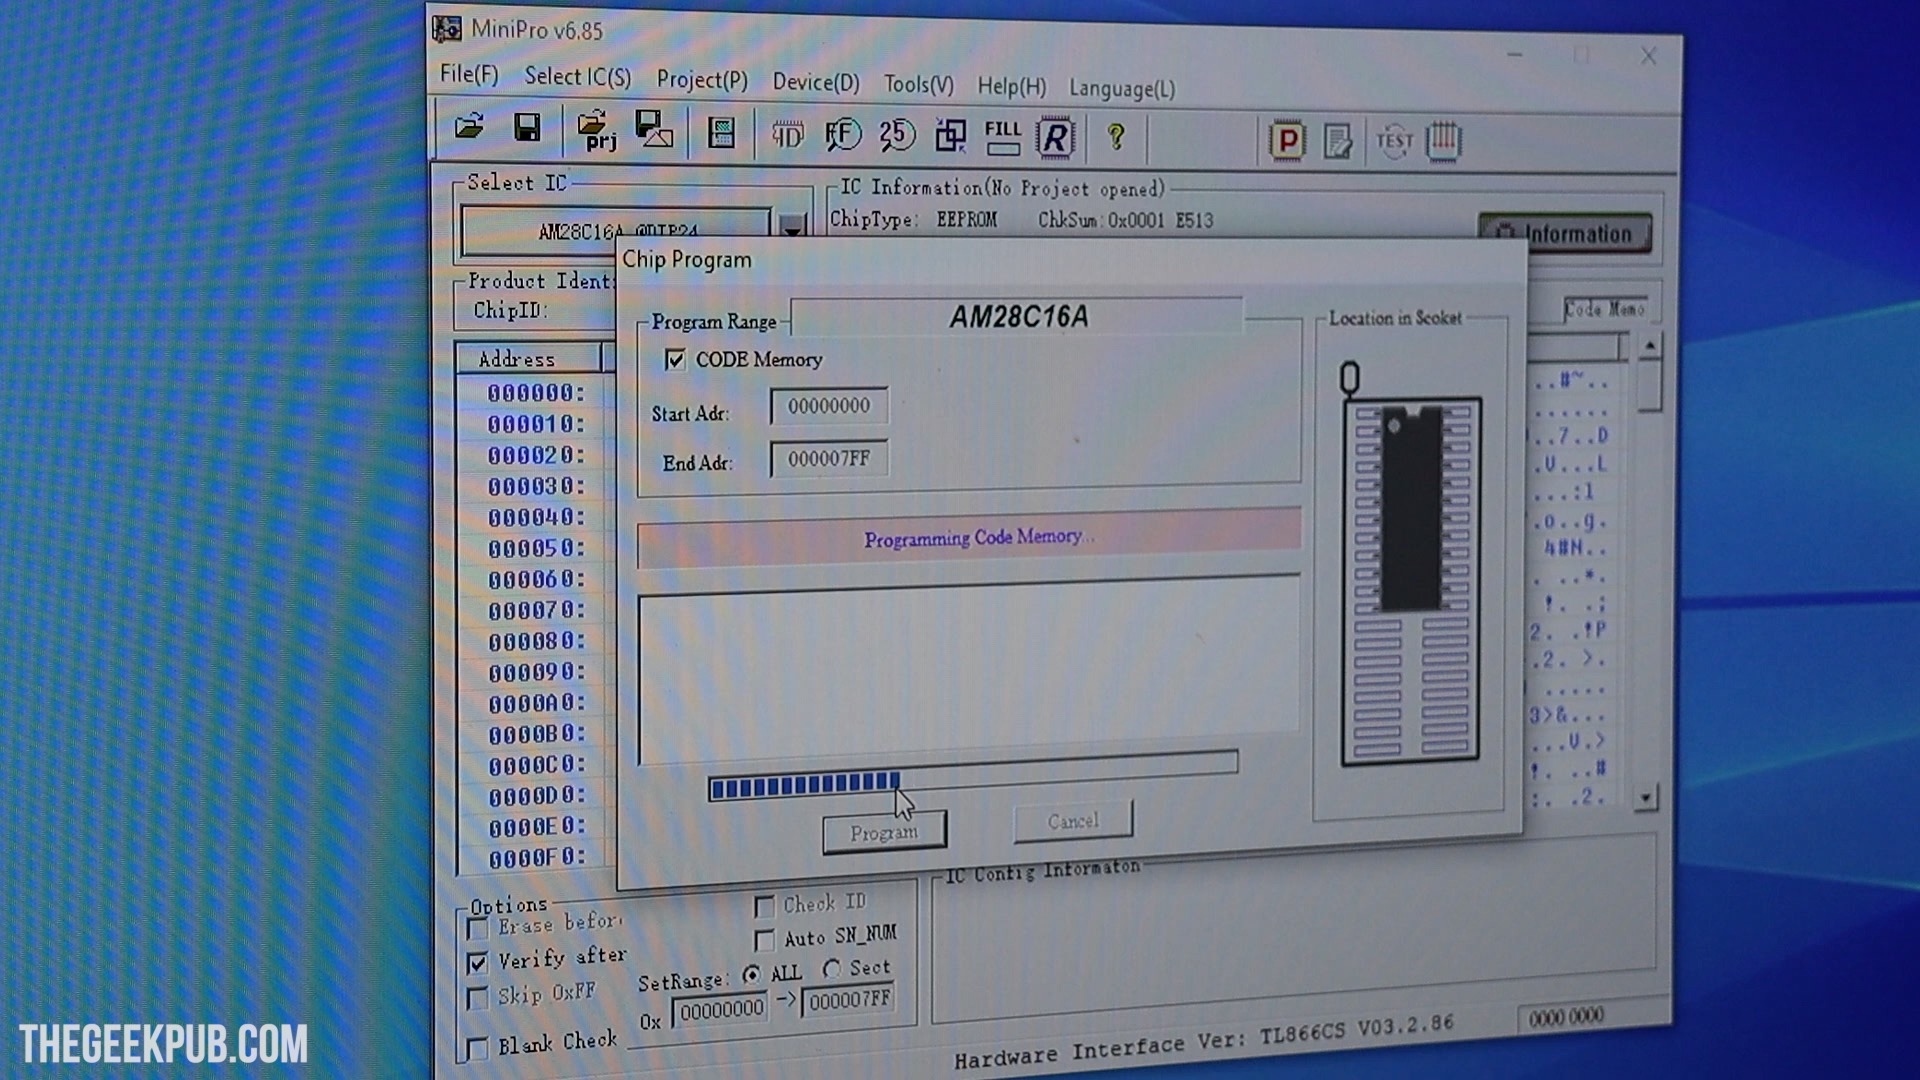1920x1080 pixels.
Task: Click the R read chip icon
Action: [x=1055, y=138]
